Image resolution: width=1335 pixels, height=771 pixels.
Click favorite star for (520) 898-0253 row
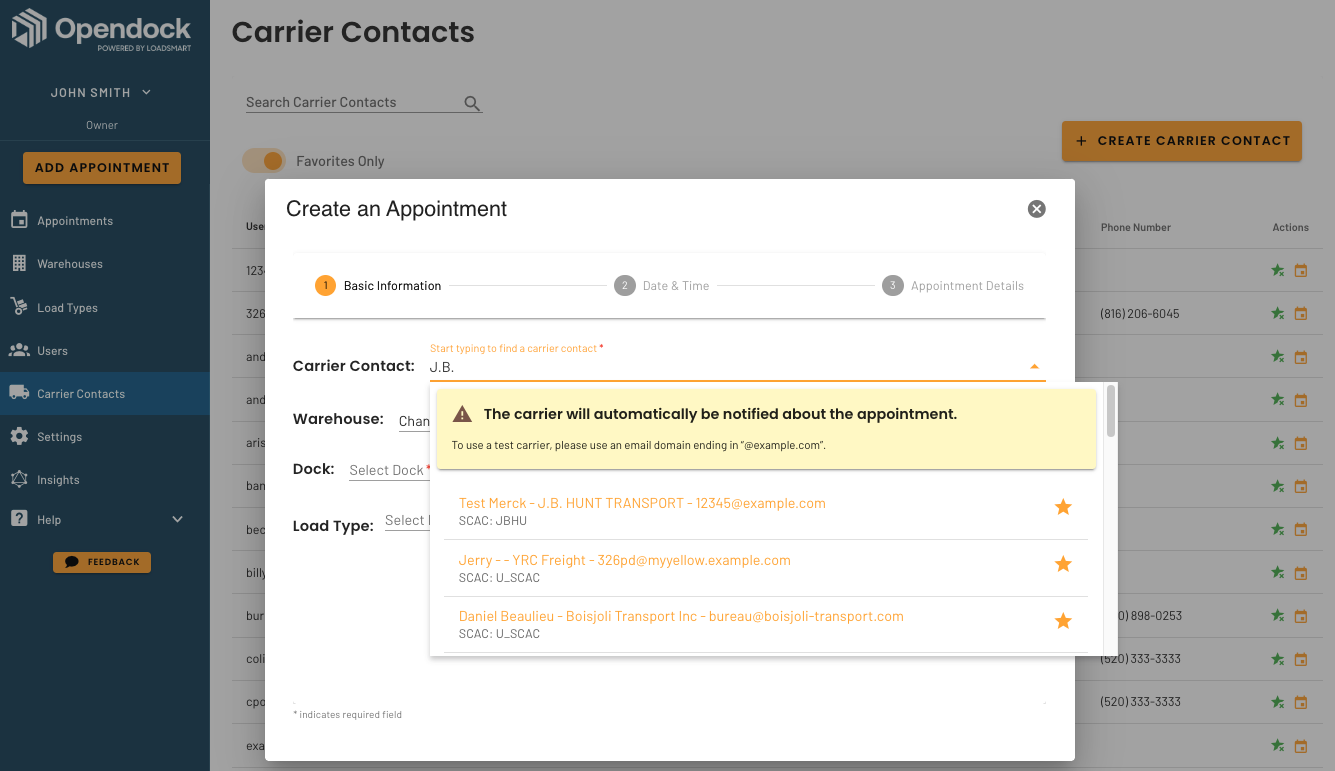tap(1278, 615)
